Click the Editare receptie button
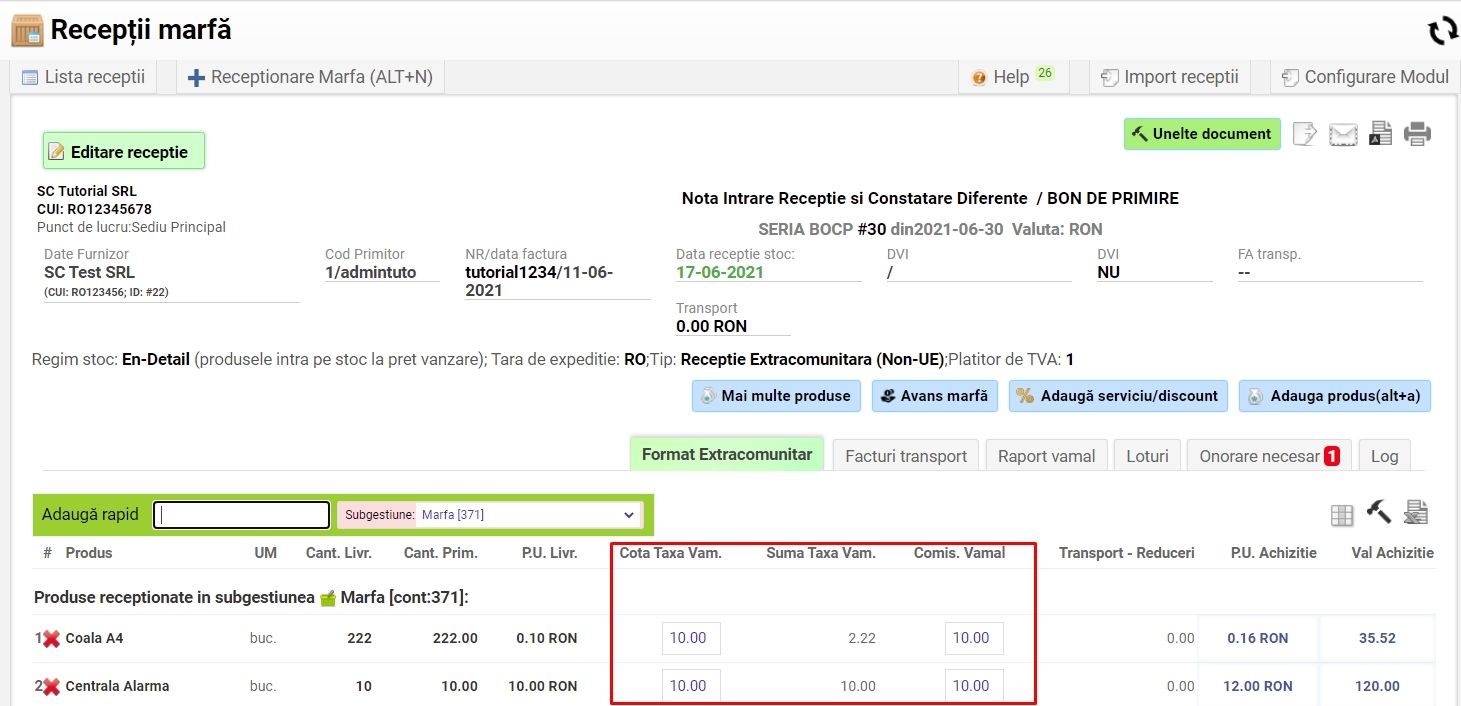1461x706 pixels. 123,152
